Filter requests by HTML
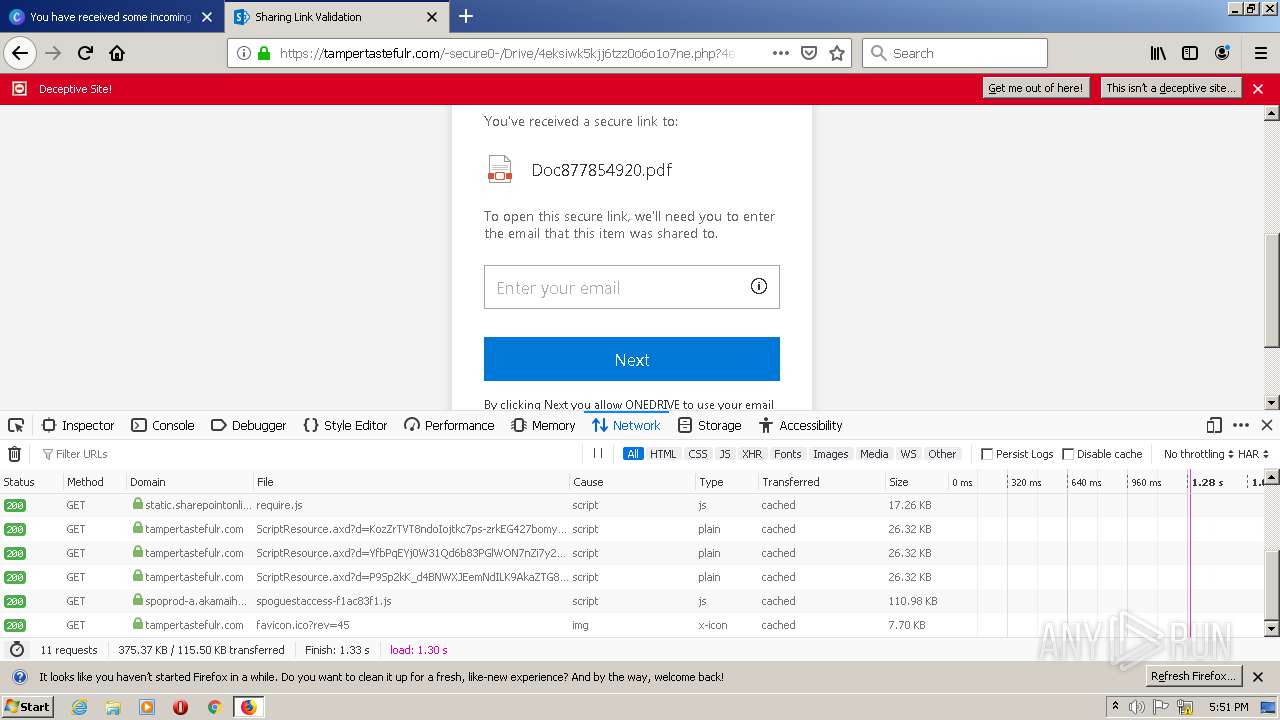 [x=663, y=454]
